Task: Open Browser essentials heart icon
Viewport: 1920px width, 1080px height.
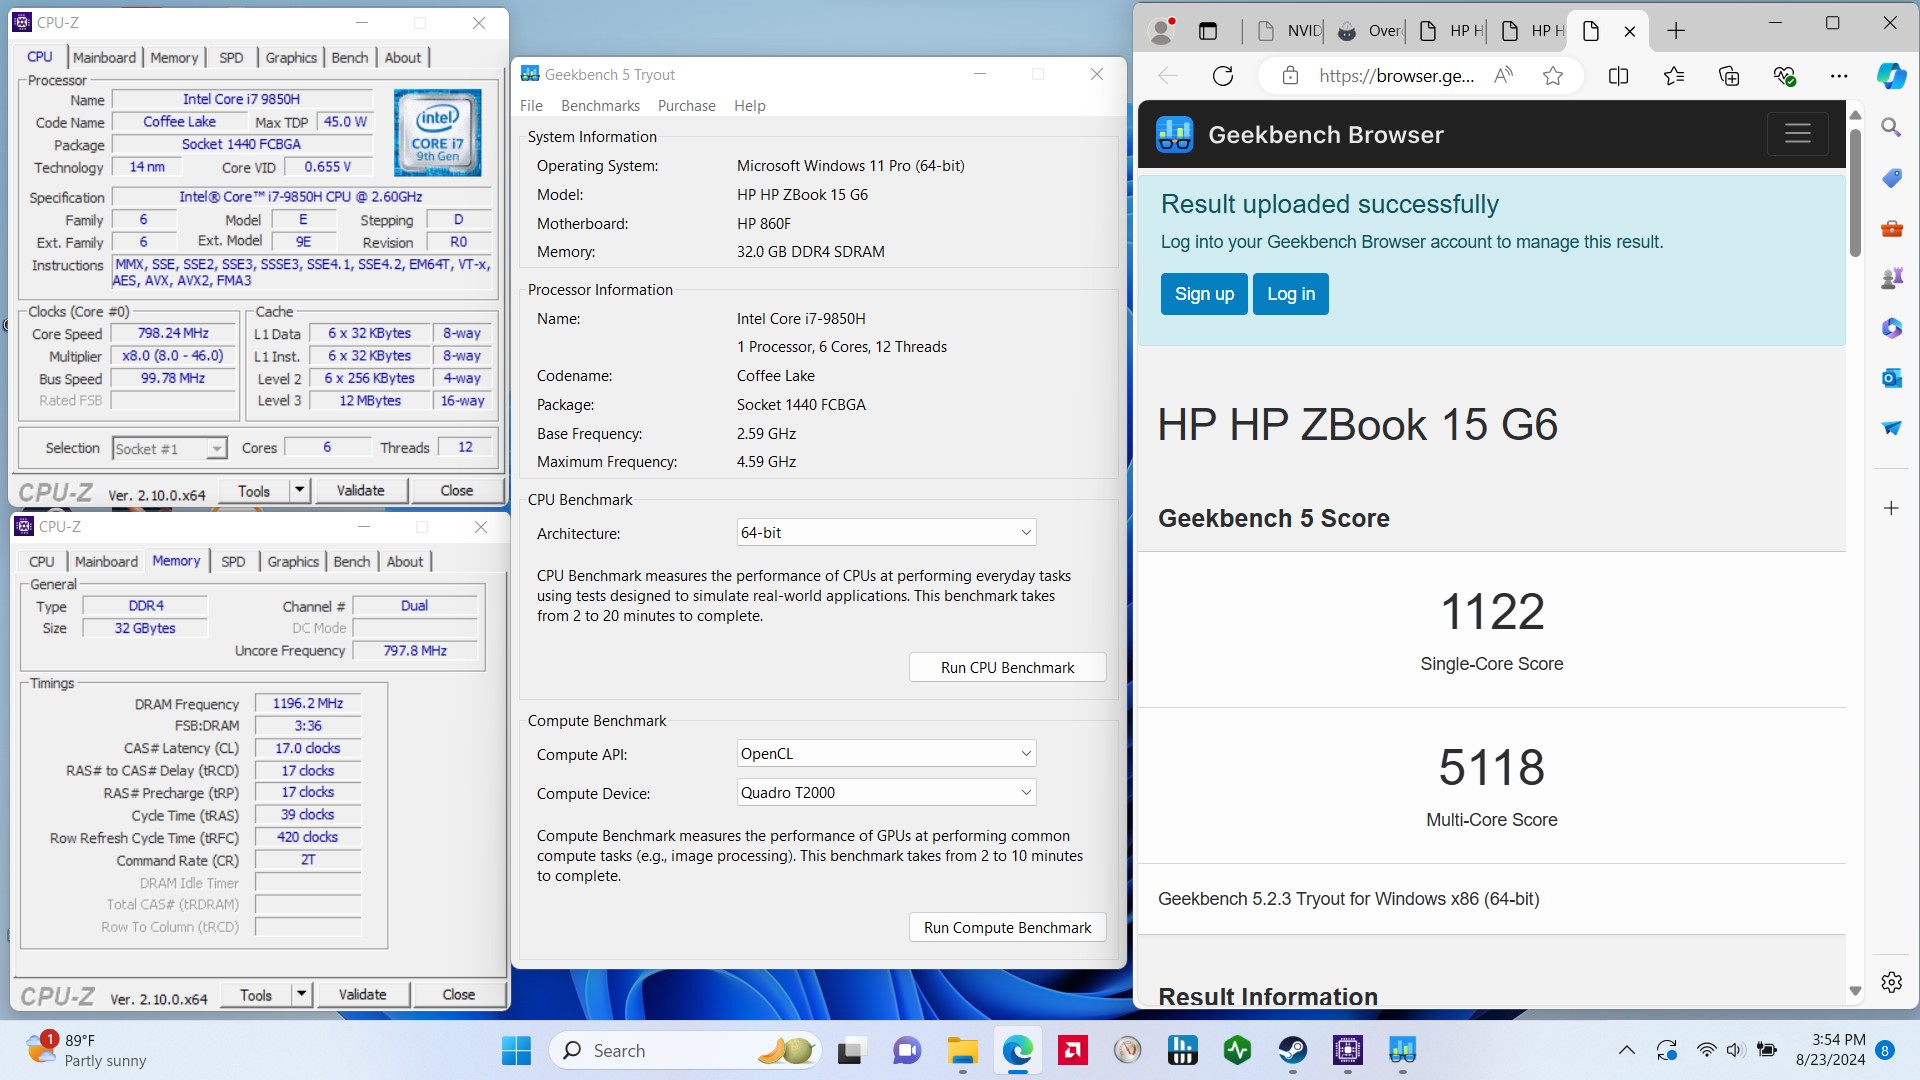Action: 1784,76
